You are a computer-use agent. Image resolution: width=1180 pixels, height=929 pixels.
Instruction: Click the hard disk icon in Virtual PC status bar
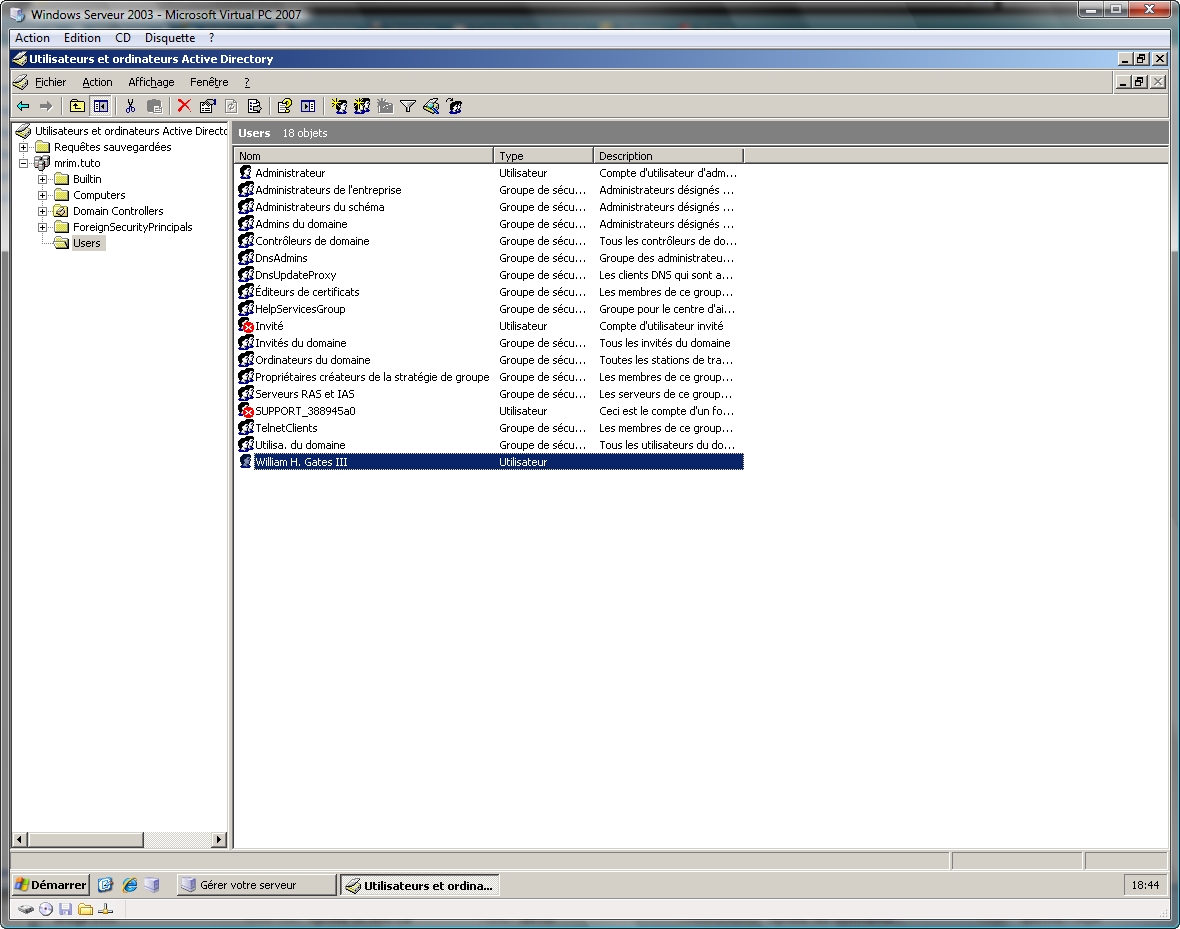(26, 909)
